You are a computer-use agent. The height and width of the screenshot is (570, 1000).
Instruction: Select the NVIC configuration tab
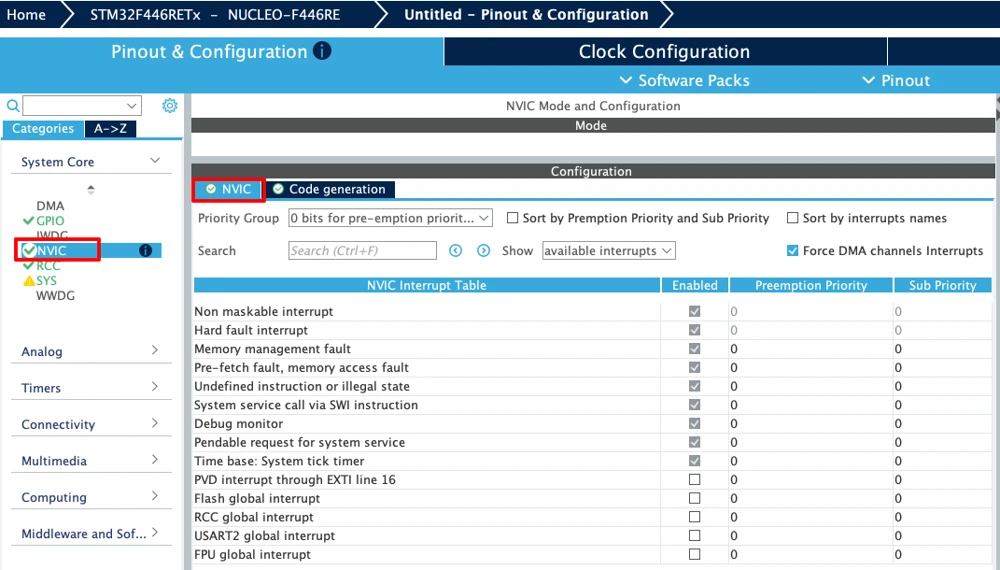point(228,189)
